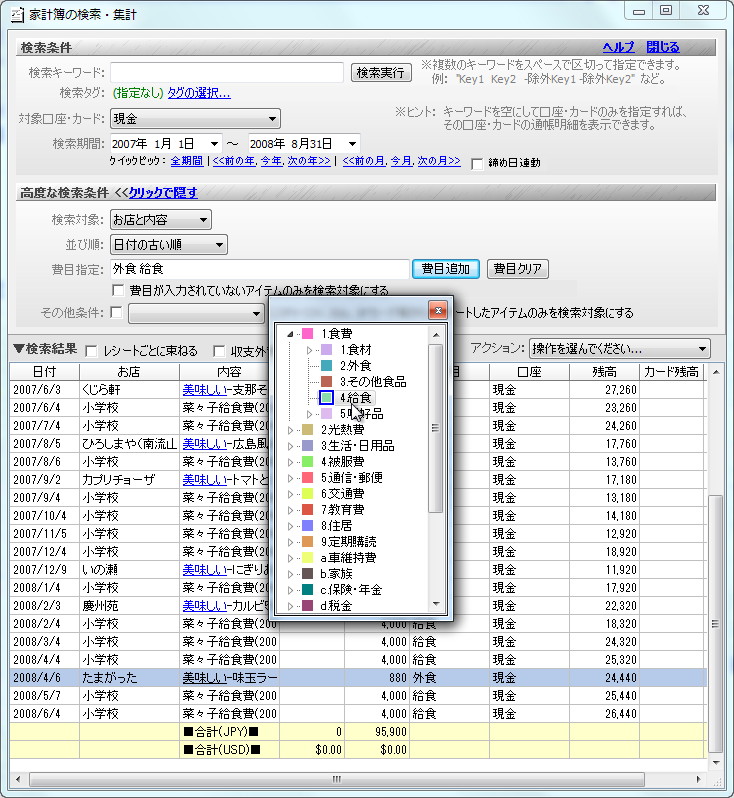734x798 pixels.
Task: Select the 9.定期購読 category icon
Action: 307,542
